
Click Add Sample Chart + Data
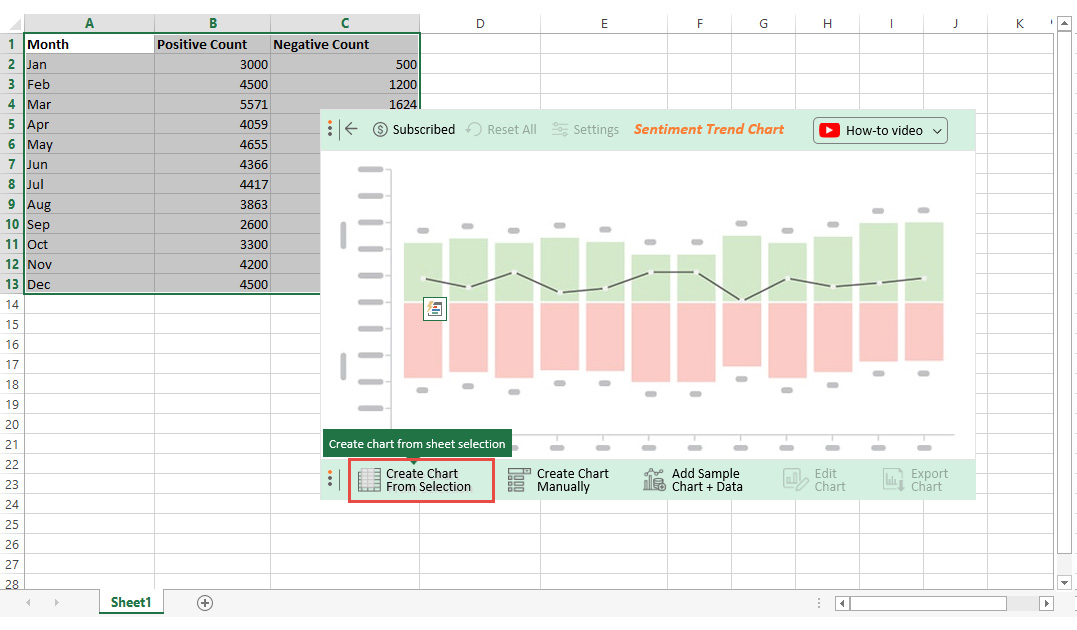(x=693, y=480)
